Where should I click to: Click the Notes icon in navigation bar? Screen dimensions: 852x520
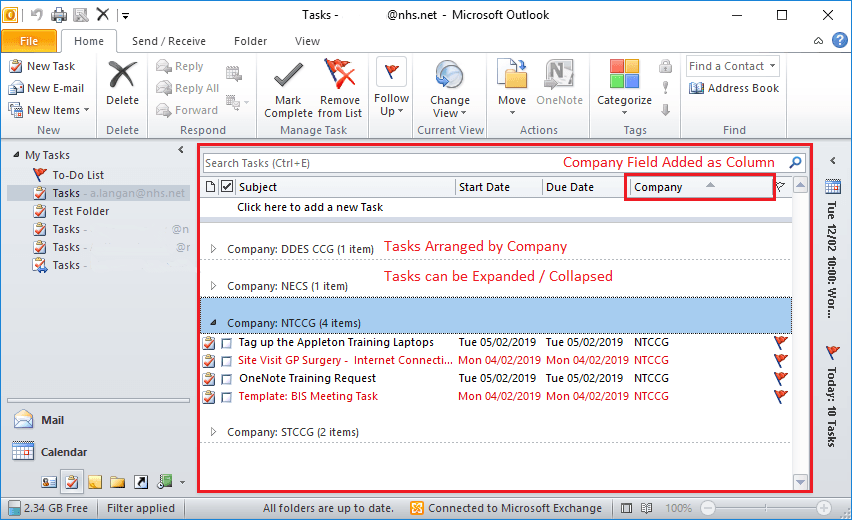click(x=95, y=482)
